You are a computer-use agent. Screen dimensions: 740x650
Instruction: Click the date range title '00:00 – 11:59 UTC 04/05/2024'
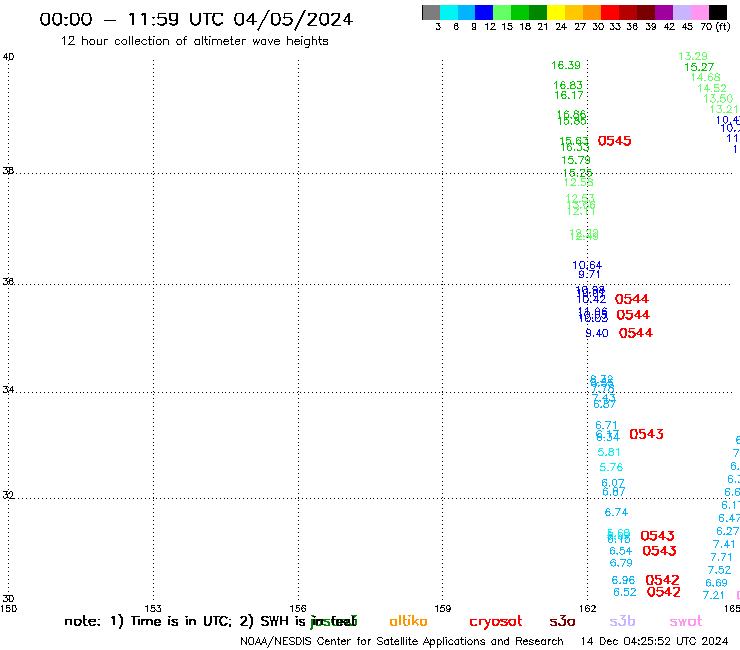pos(196,19)
